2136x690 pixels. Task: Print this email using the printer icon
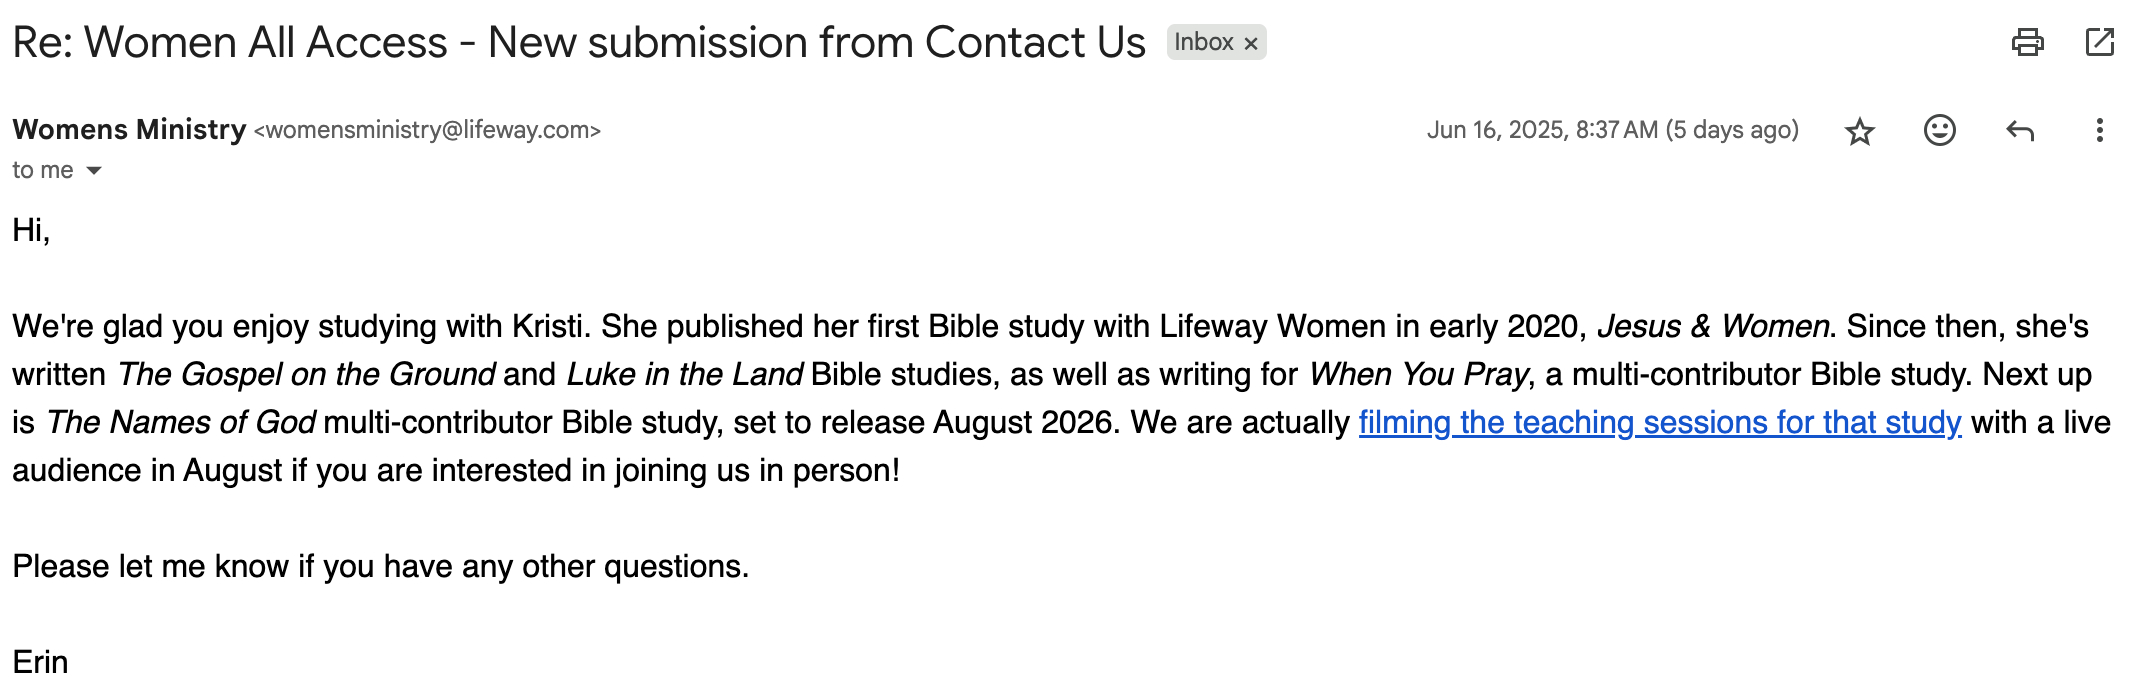(x=2027, y=42)
